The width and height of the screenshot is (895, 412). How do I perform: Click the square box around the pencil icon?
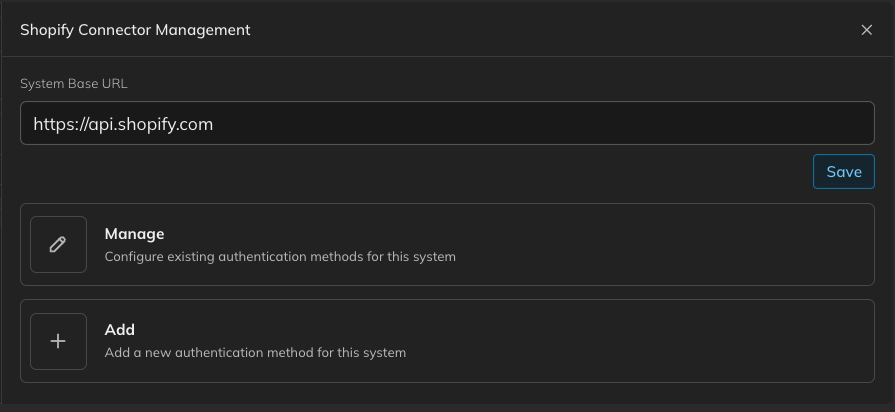[58, 244]
